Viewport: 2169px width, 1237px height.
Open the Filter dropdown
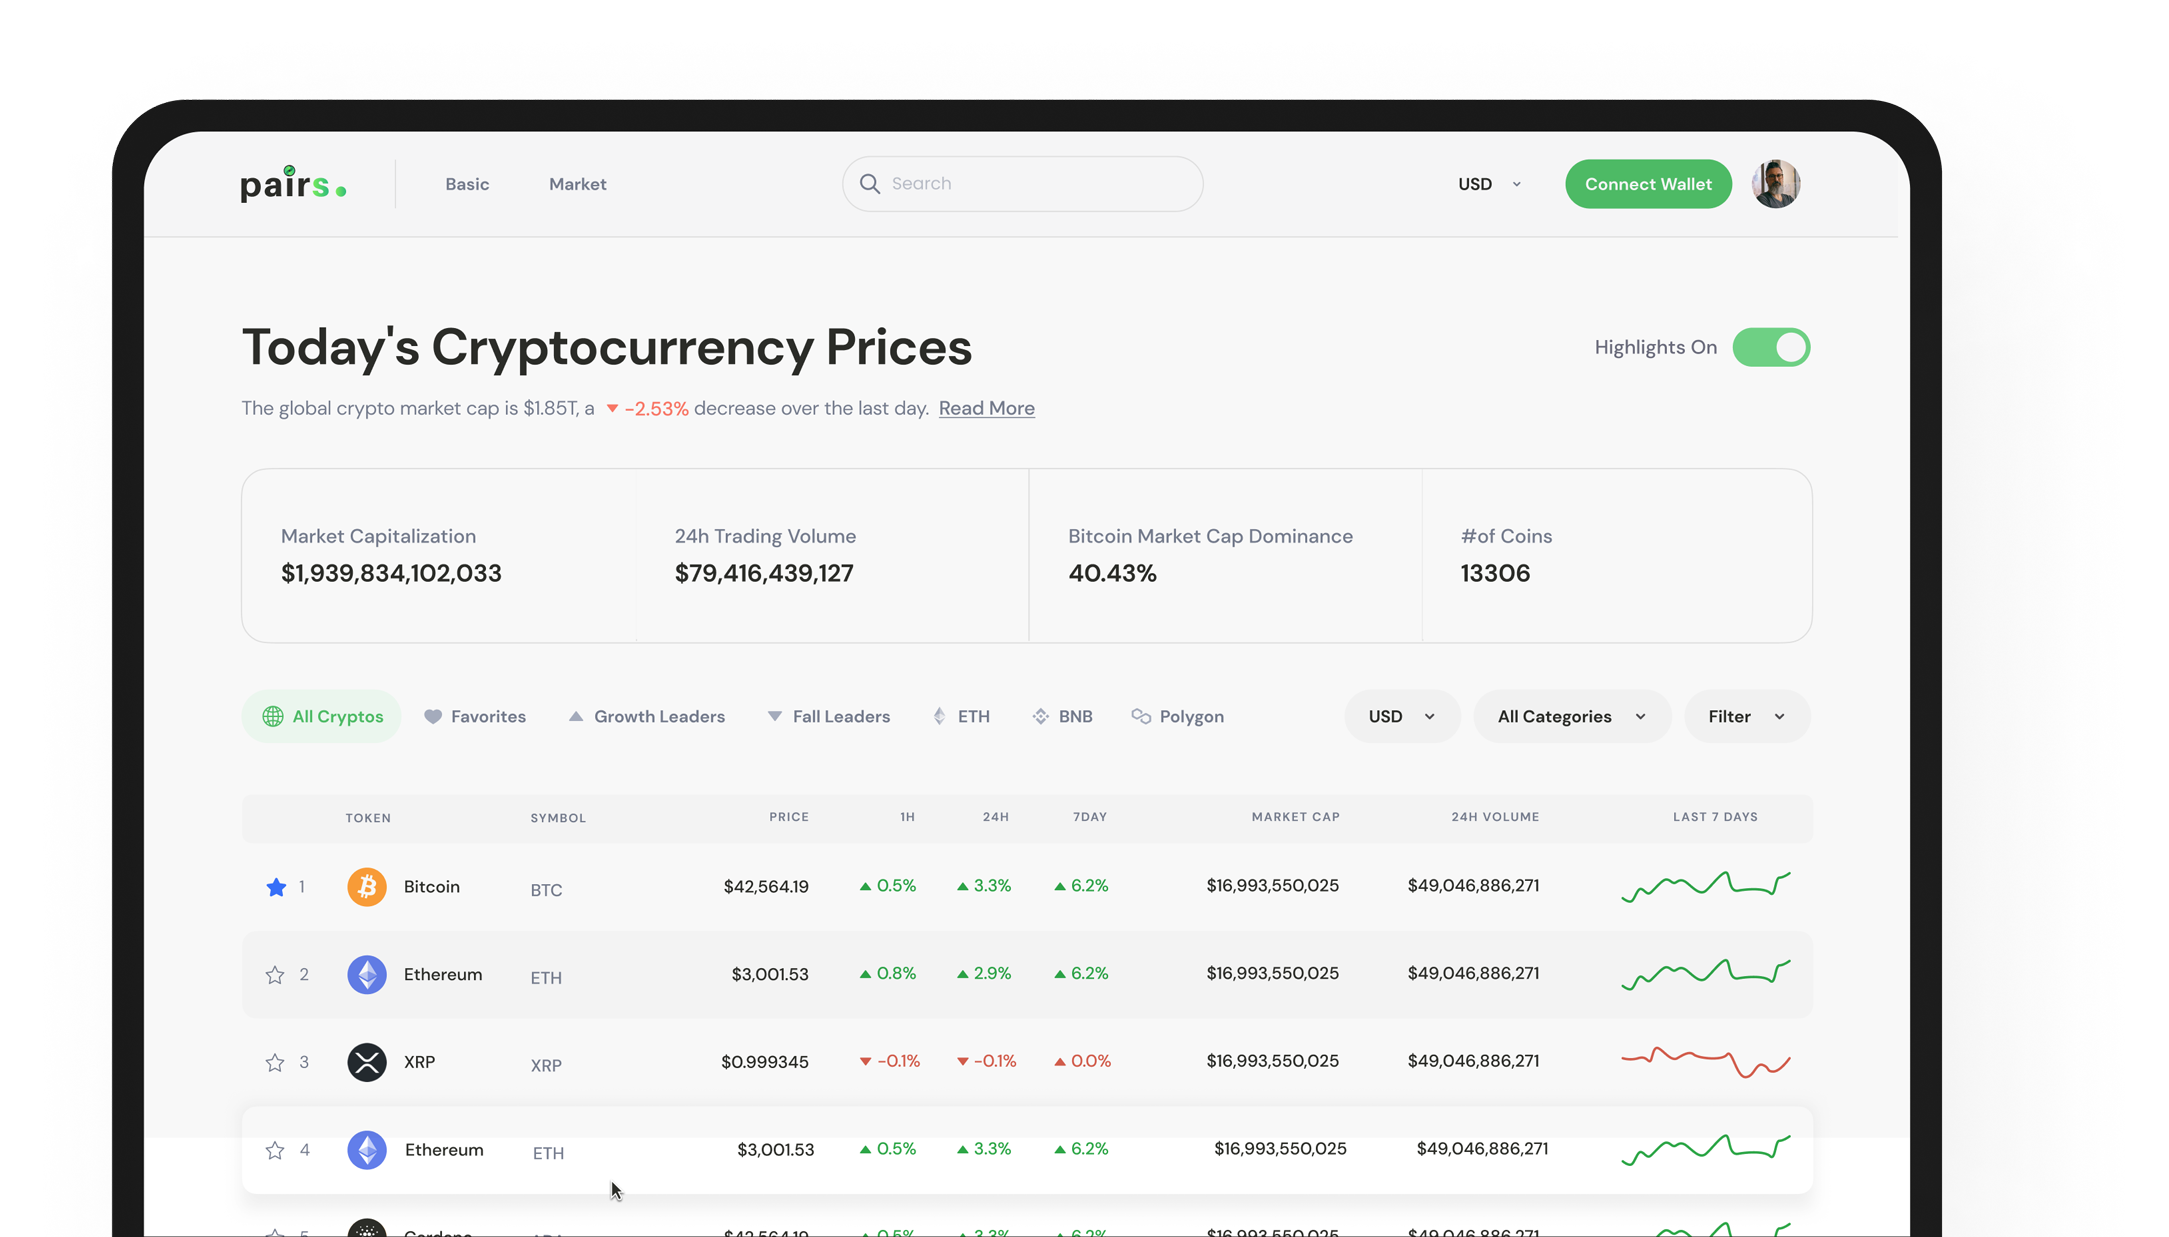tap(1746, 717)
